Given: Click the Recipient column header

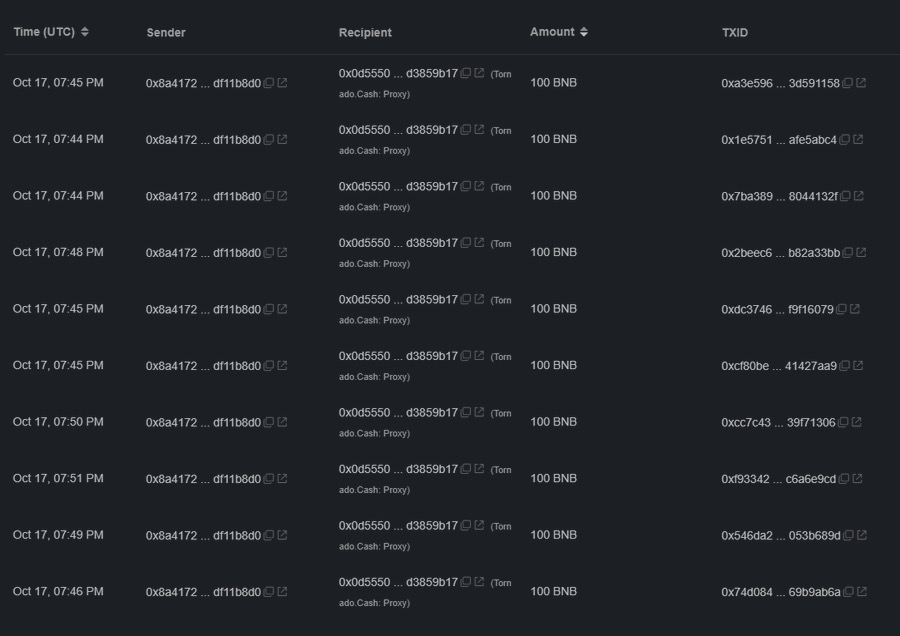Looking at the screenshot, I should 365,32.
